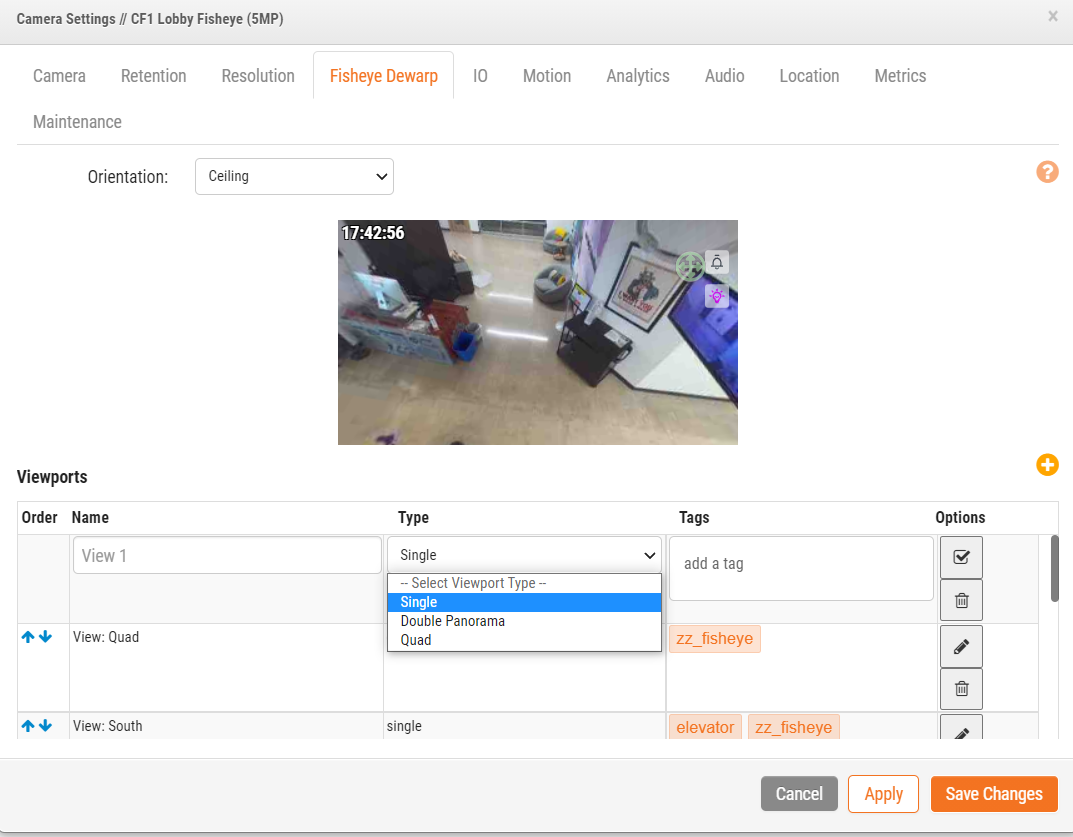Click the 'add a tag' input field
Viewport: 1073px width, 837px height.
coord(801,569)
